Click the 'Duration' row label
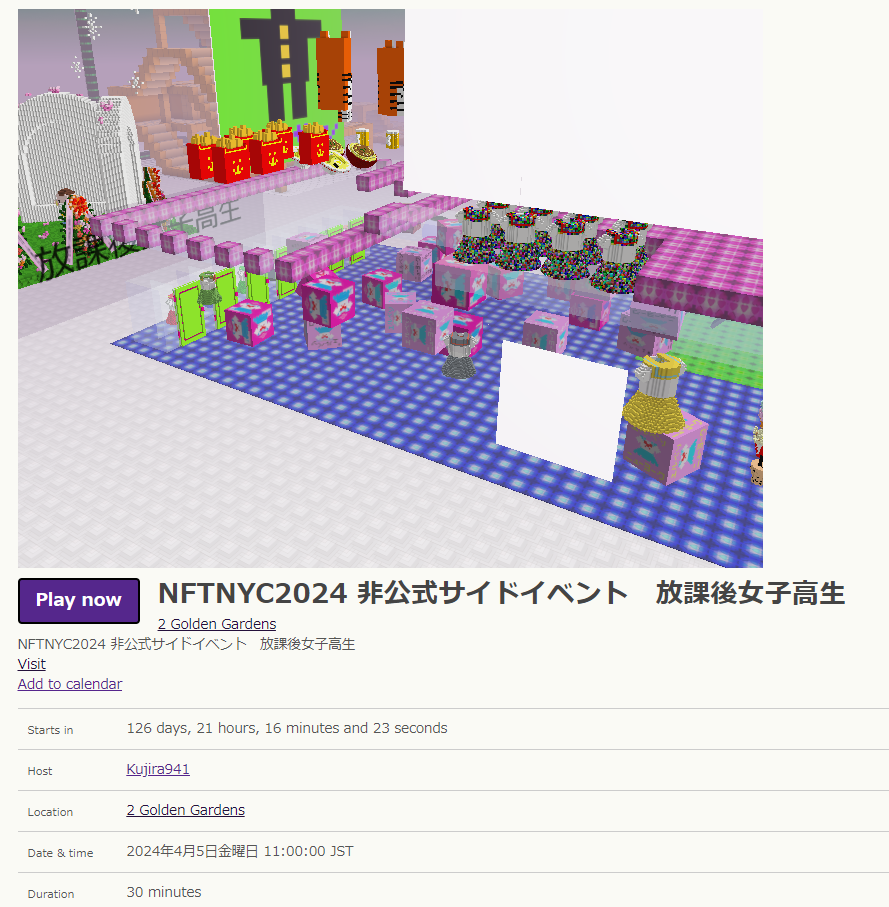 [51, 894]
